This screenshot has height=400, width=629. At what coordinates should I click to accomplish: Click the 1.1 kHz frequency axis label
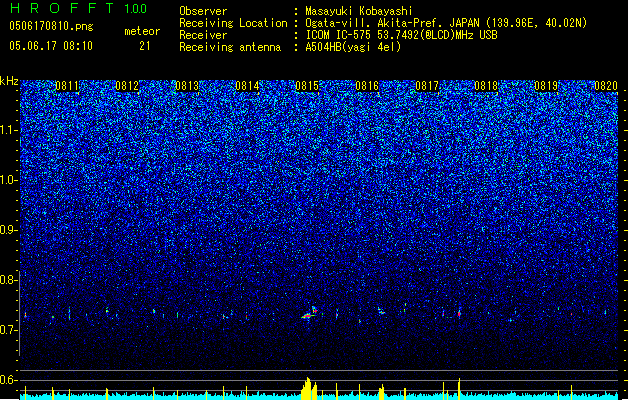click(x=8, y=130)
